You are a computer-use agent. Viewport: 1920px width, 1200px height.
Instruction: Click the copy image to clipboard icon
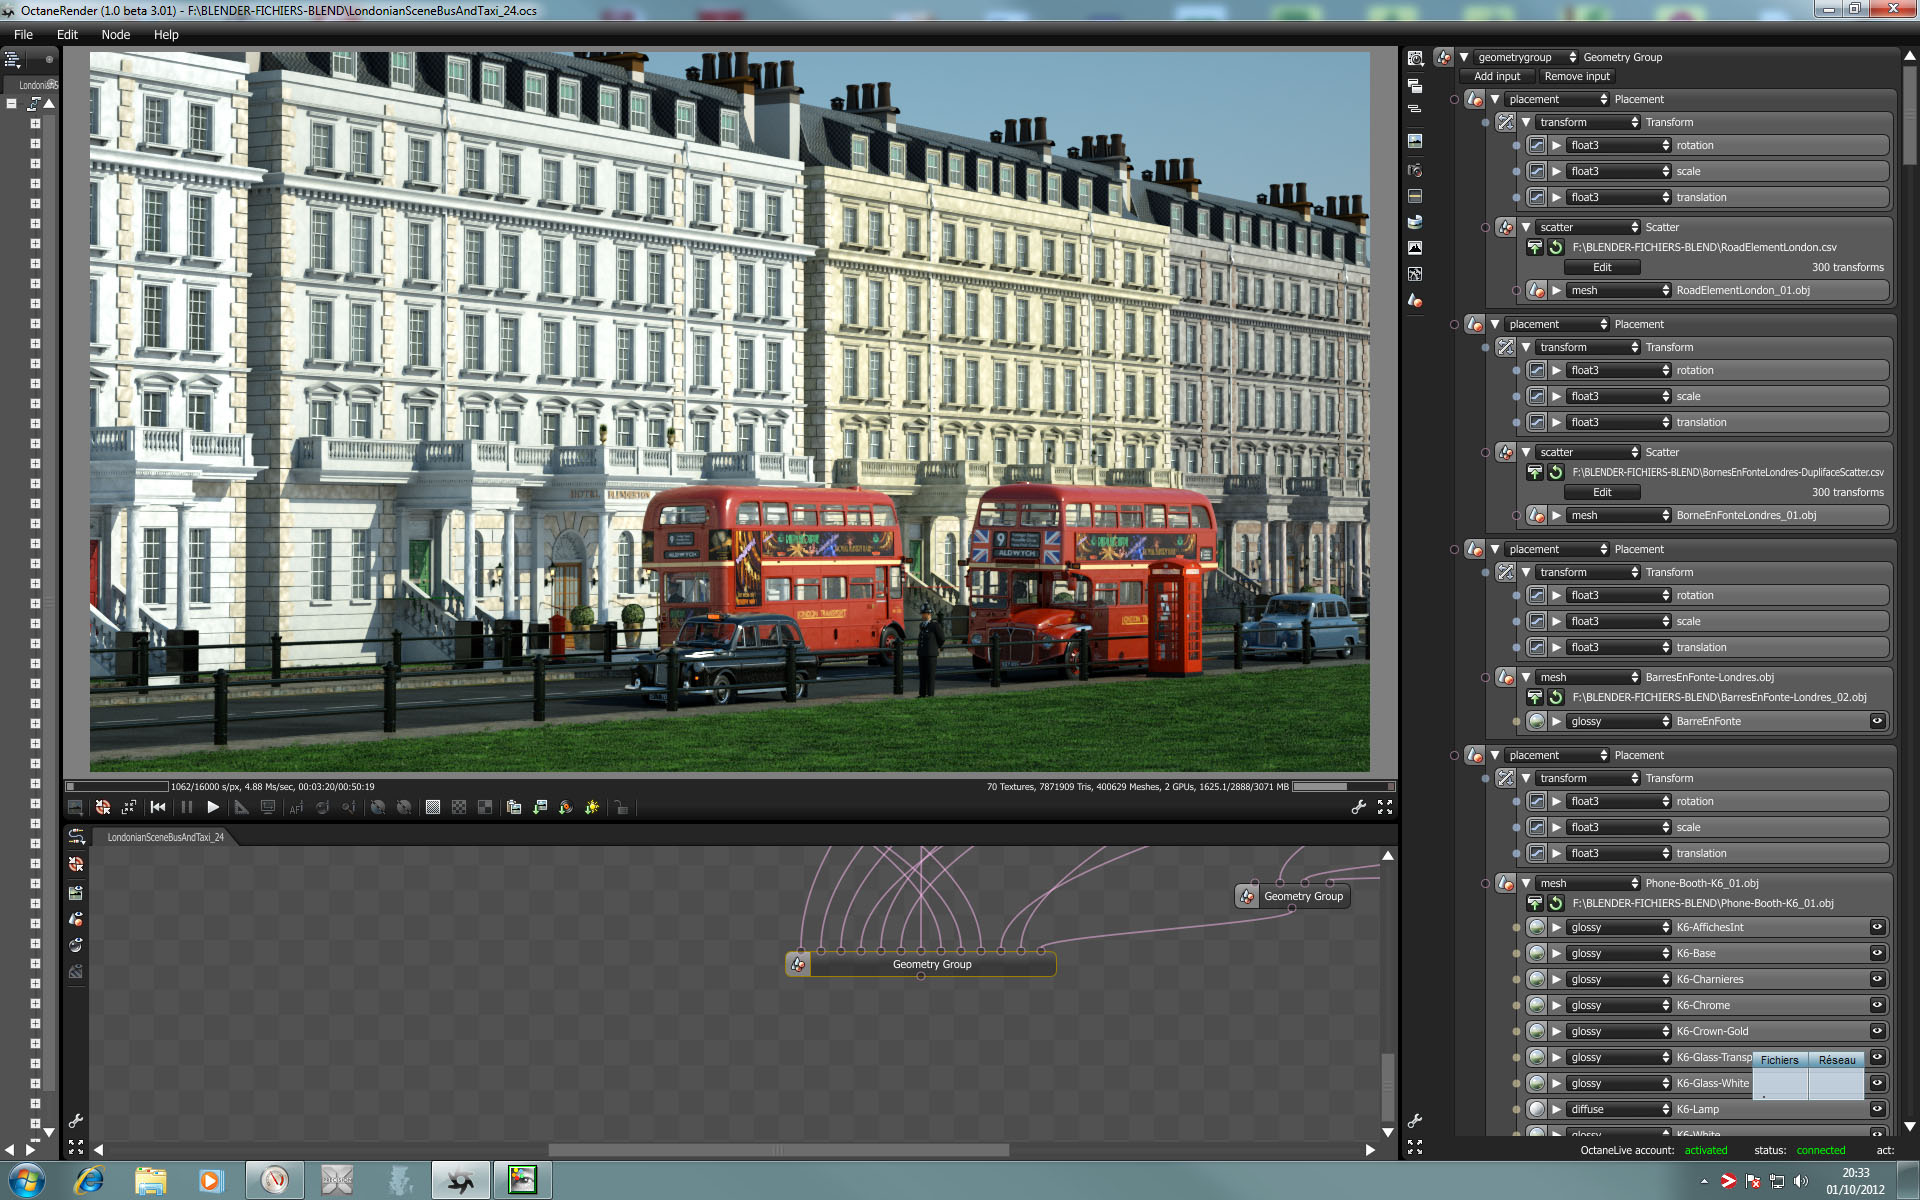coord(514,807)
